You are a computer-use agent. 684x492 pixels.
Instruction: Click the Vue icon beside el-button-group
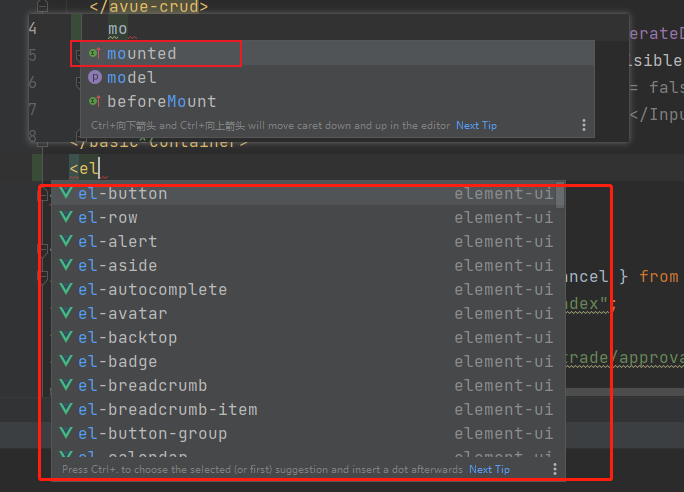tap(66, 433)
